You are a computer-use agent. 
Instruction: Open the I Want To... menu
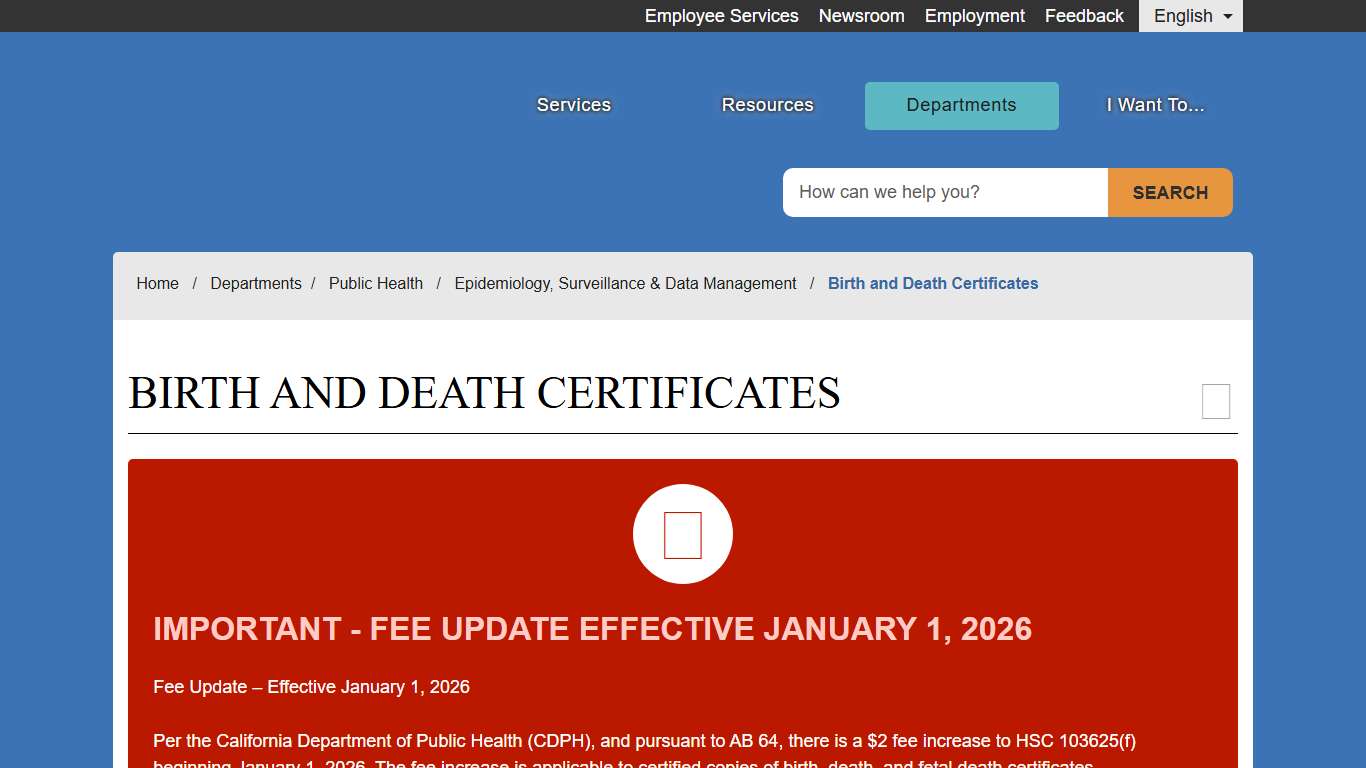(x=1154, y=104)
